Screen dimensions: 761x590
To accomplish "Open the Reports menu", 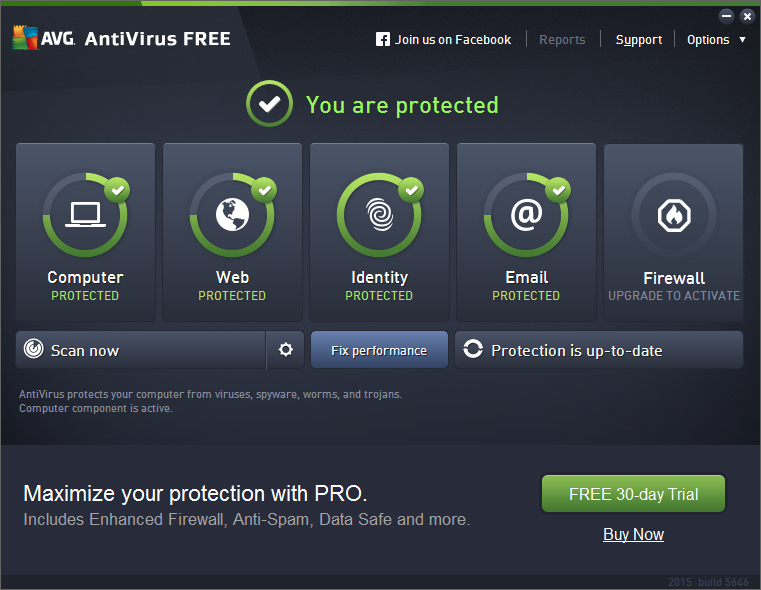I will tap(562, 40).
